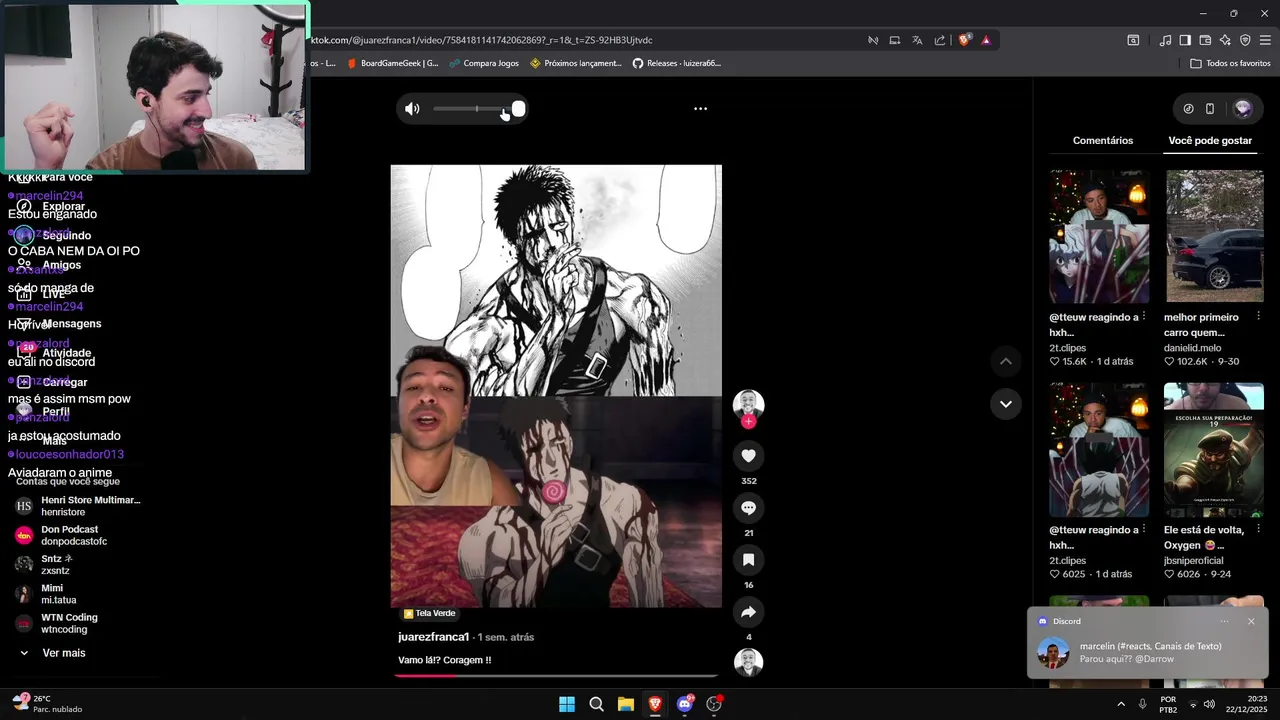Image resolution: width=1280 pixels, height=720 pixels.
Task: Open the Brave hamburger menu
Action: click(x=1265, y=40)
